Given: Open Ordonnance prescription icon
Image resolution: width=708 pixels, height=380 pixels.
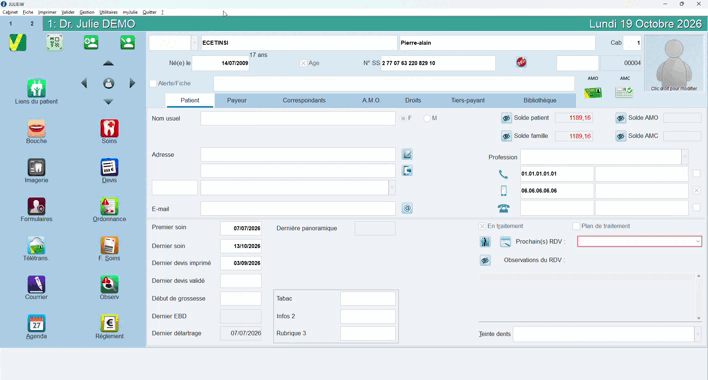Looking at the screenshot, I should [x=109, y=206].
